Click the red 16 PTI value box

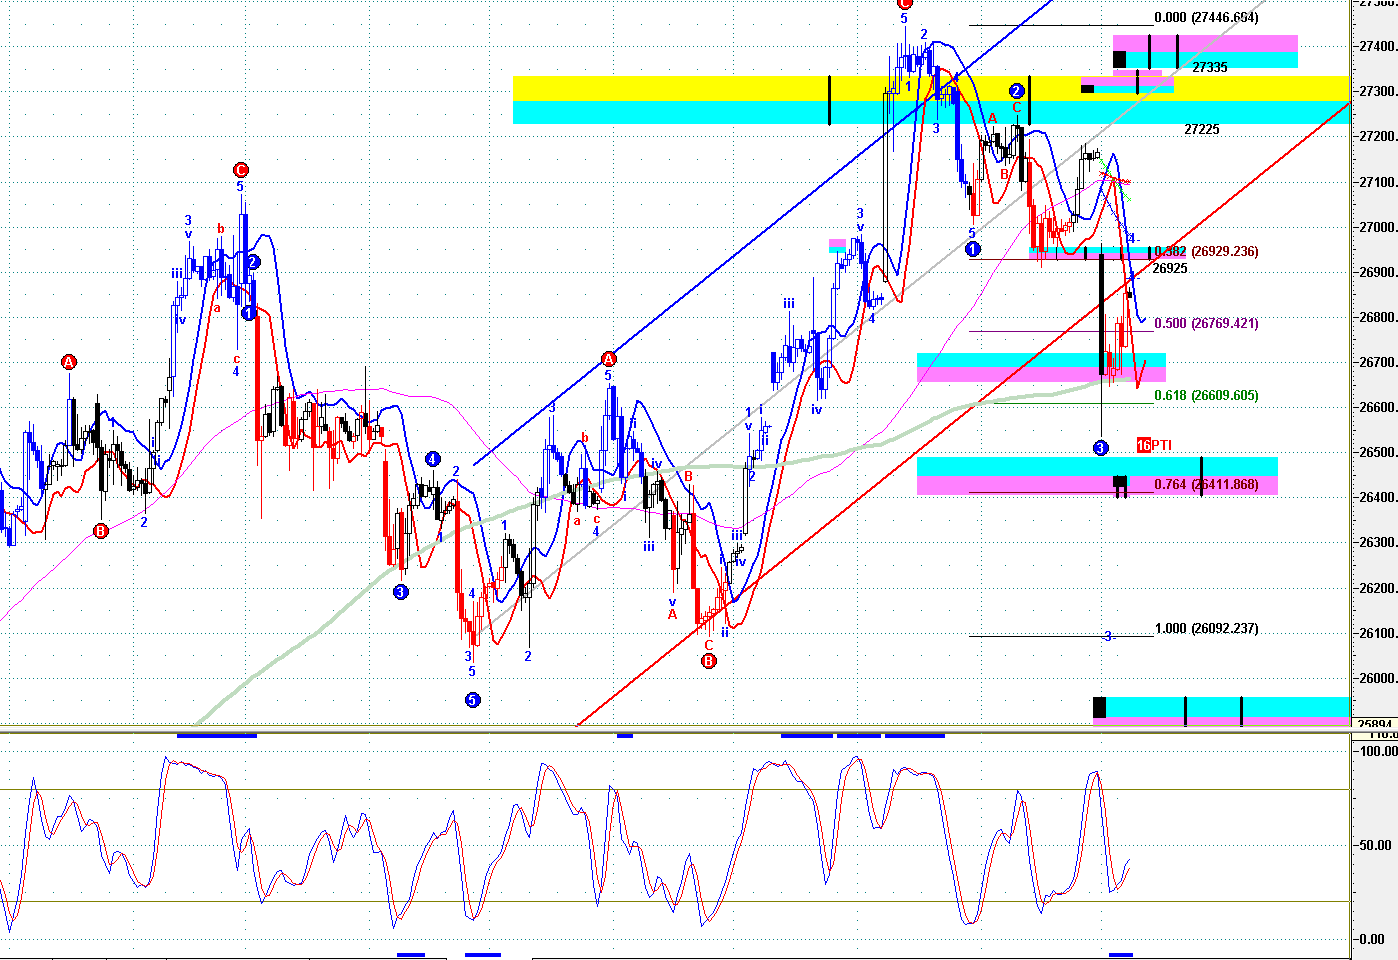pyautogui.click(x=1143, y=445)
